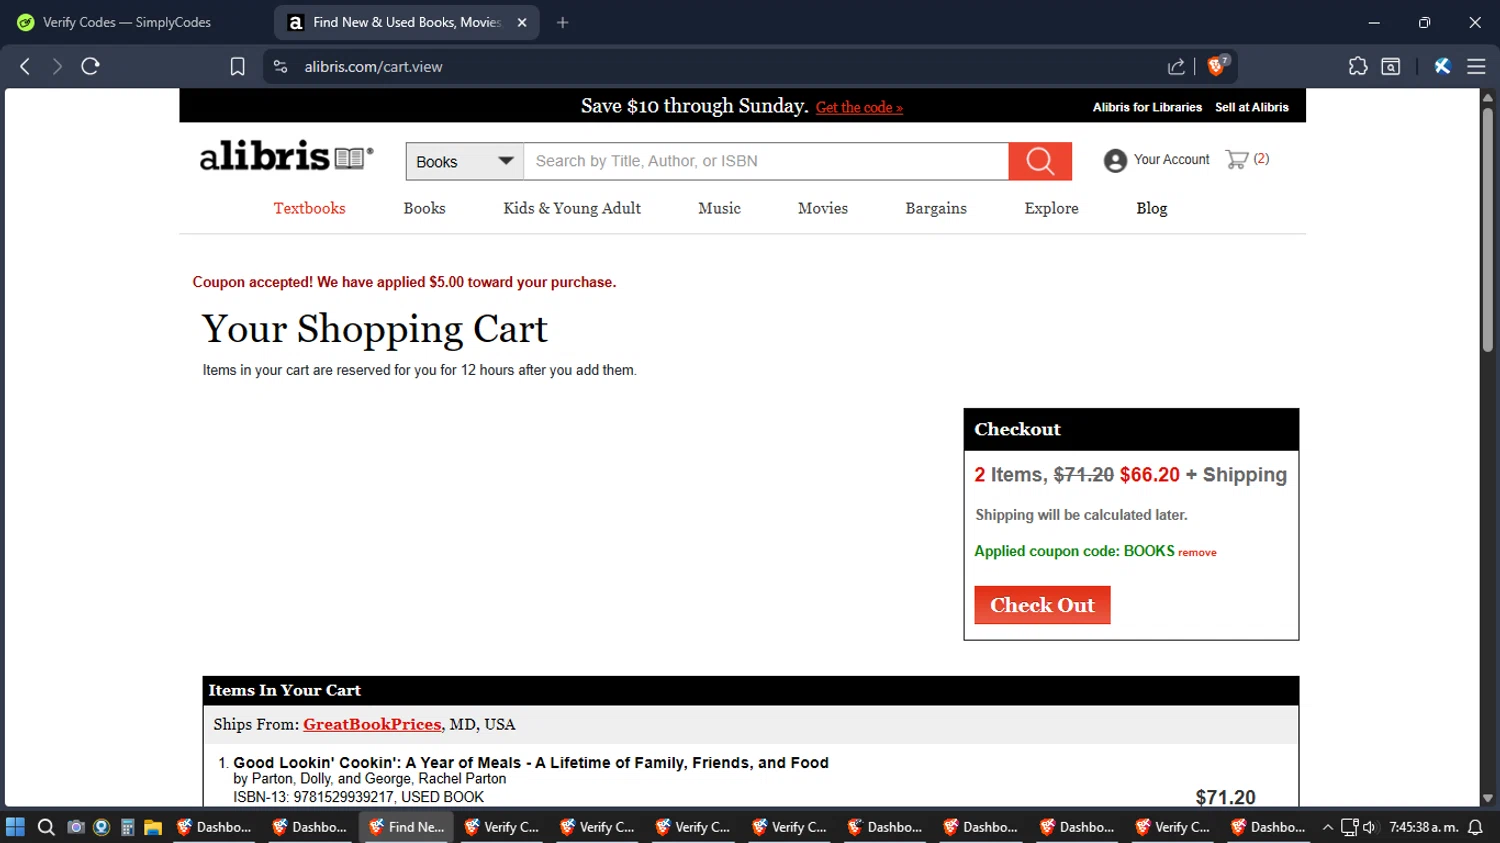Click the volume speaker tray icon
Viewport: 1500px width, 843px height.
coord(1369,827)
